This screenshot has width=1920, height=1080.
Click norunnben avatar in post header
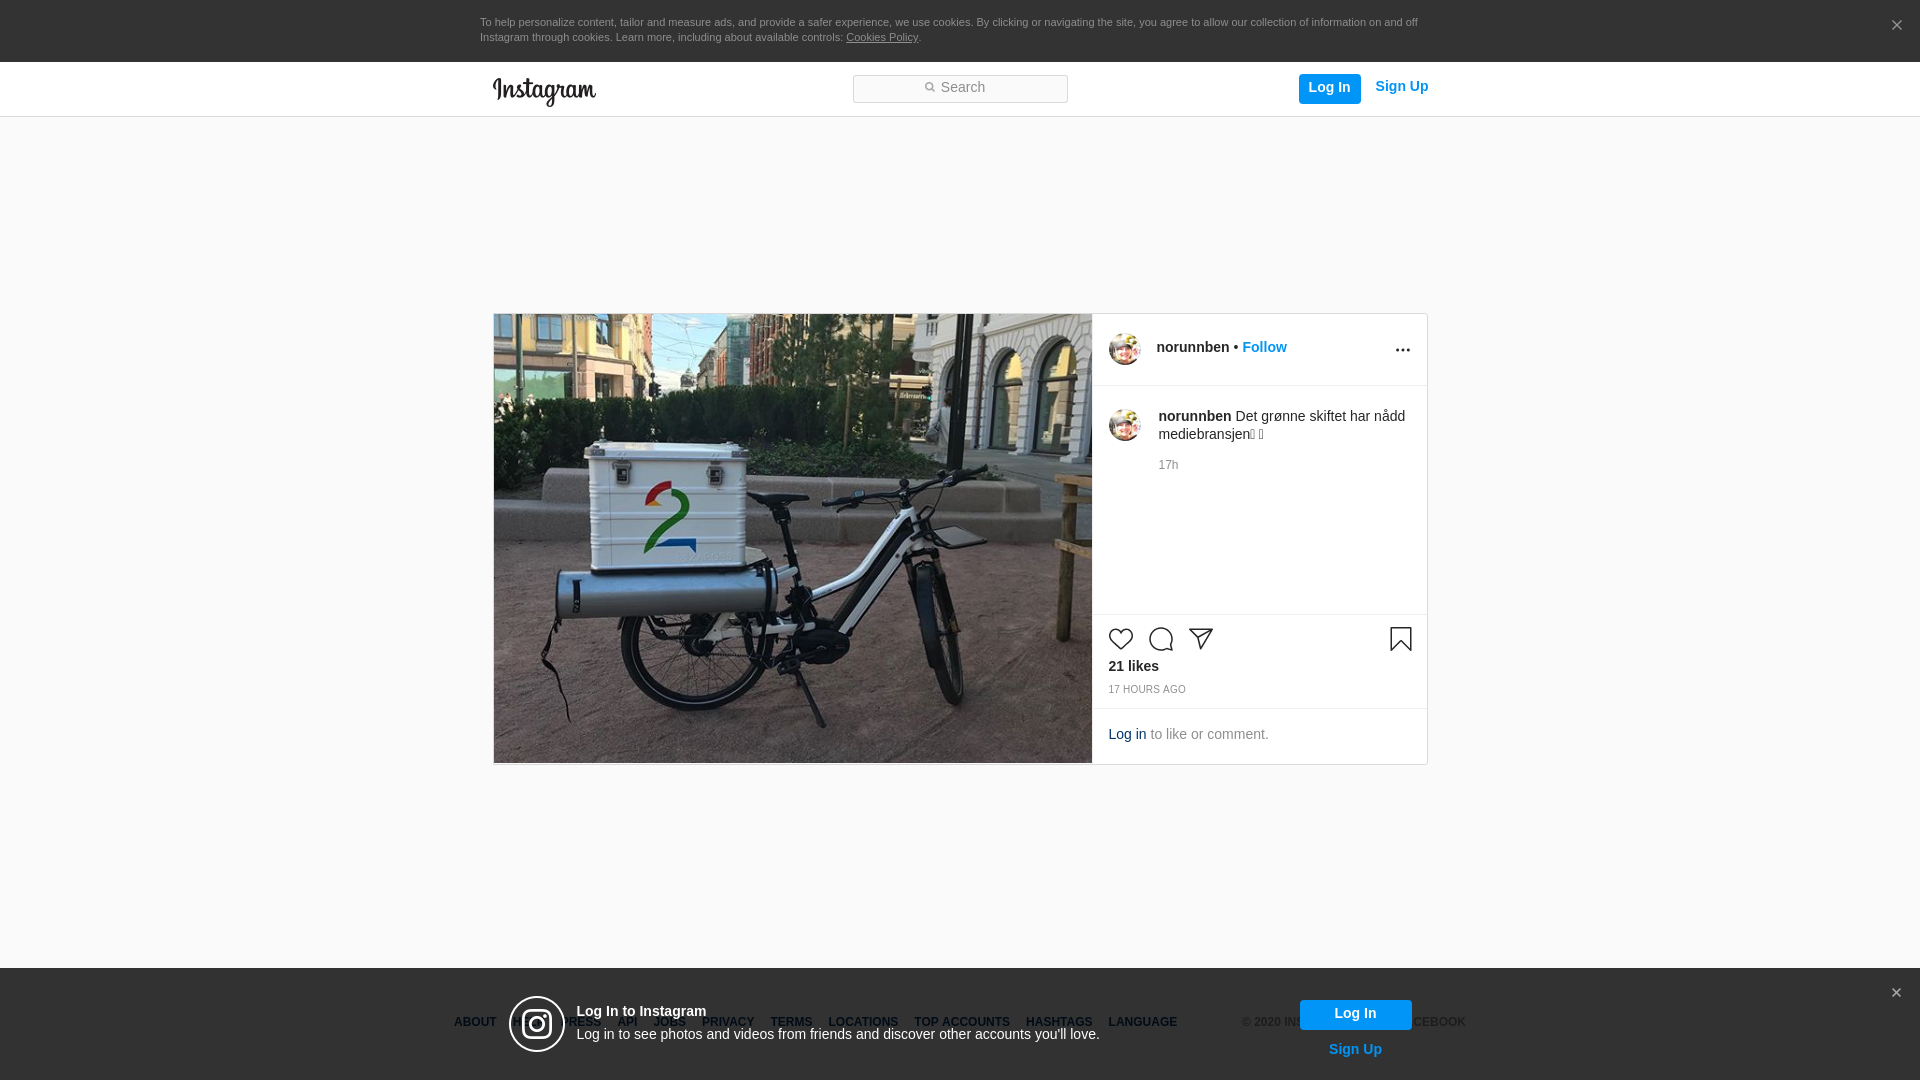[1124, 349]
